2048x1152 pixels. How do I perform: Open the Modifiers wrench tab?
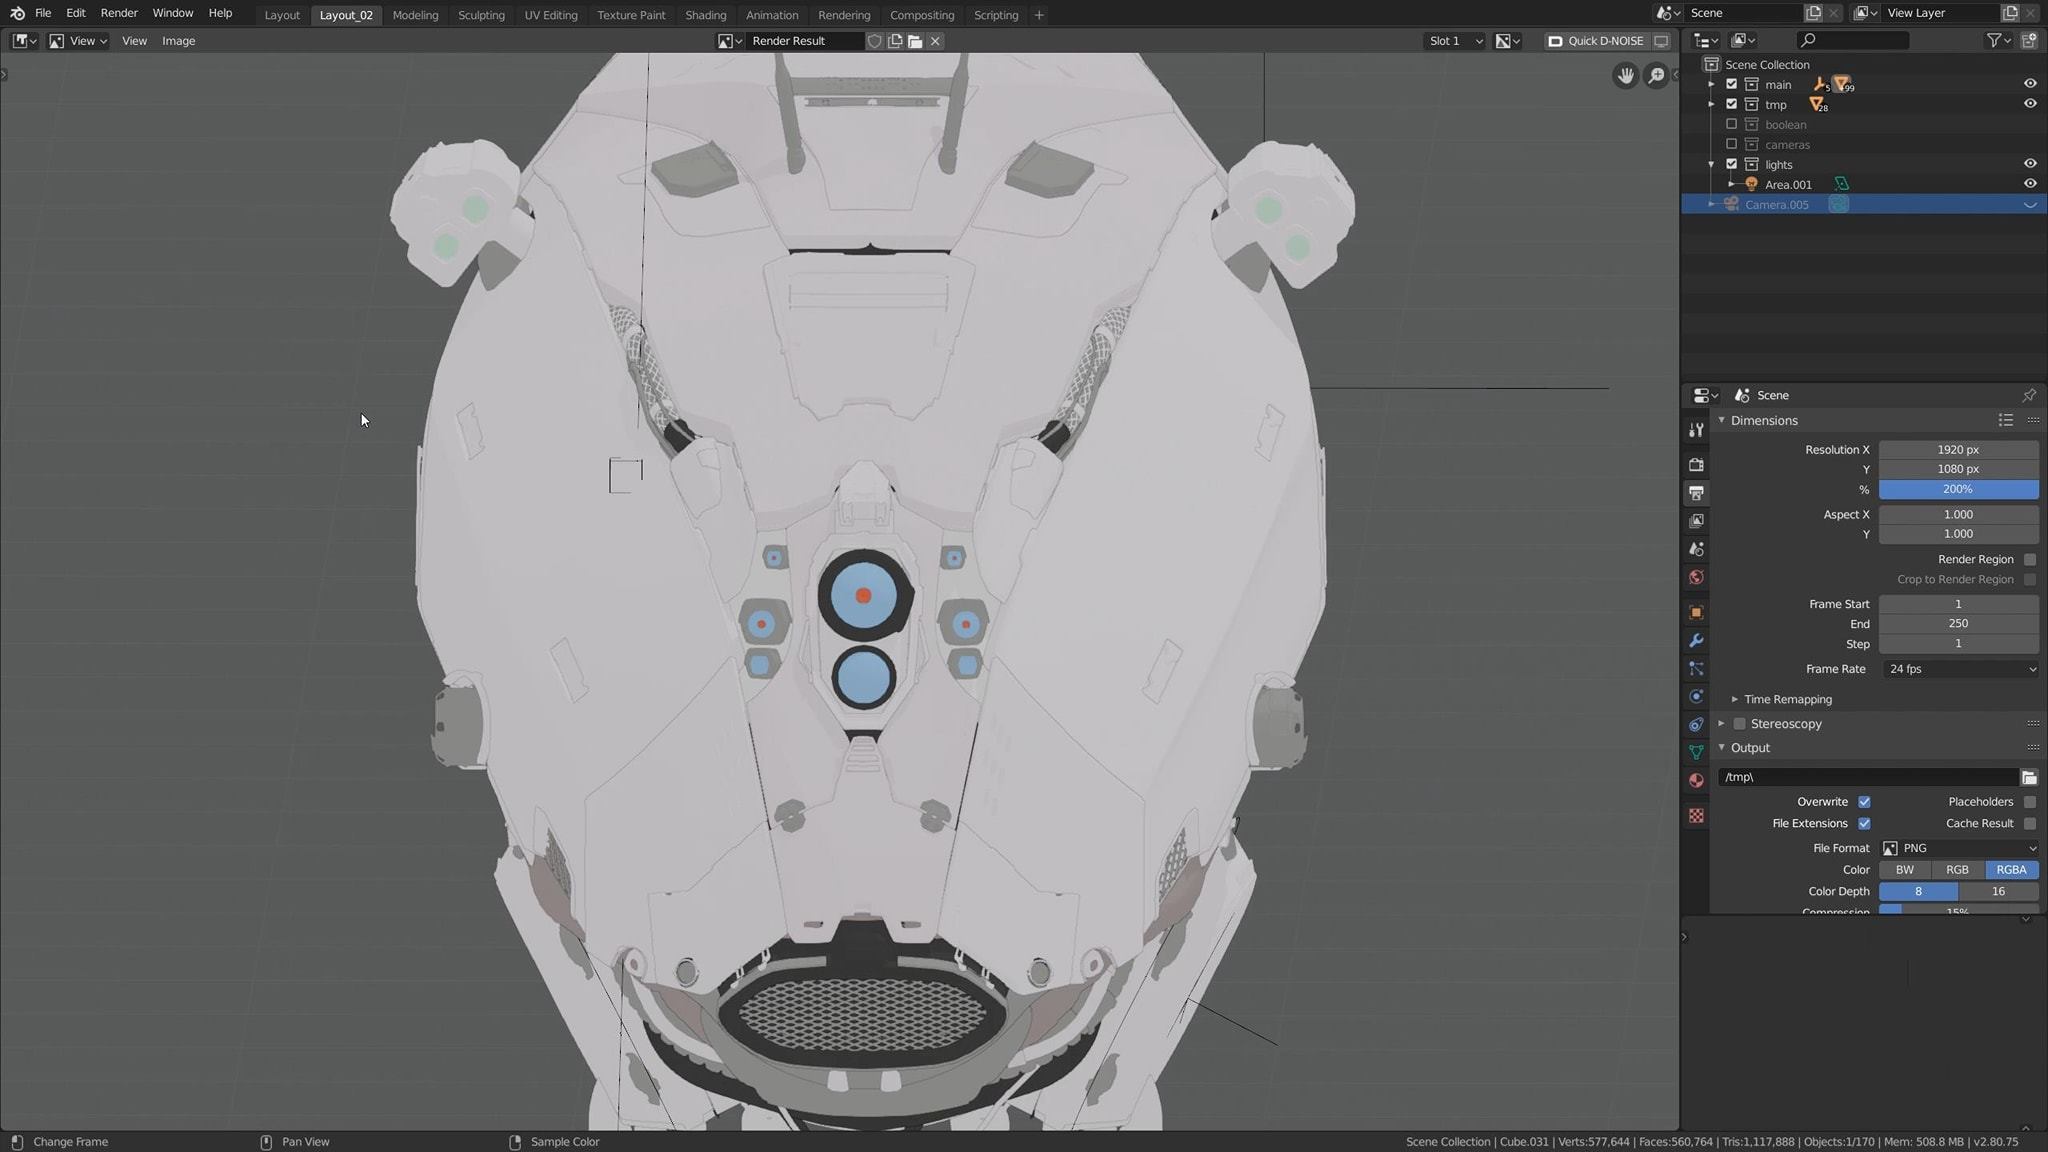pos(1696,640)
